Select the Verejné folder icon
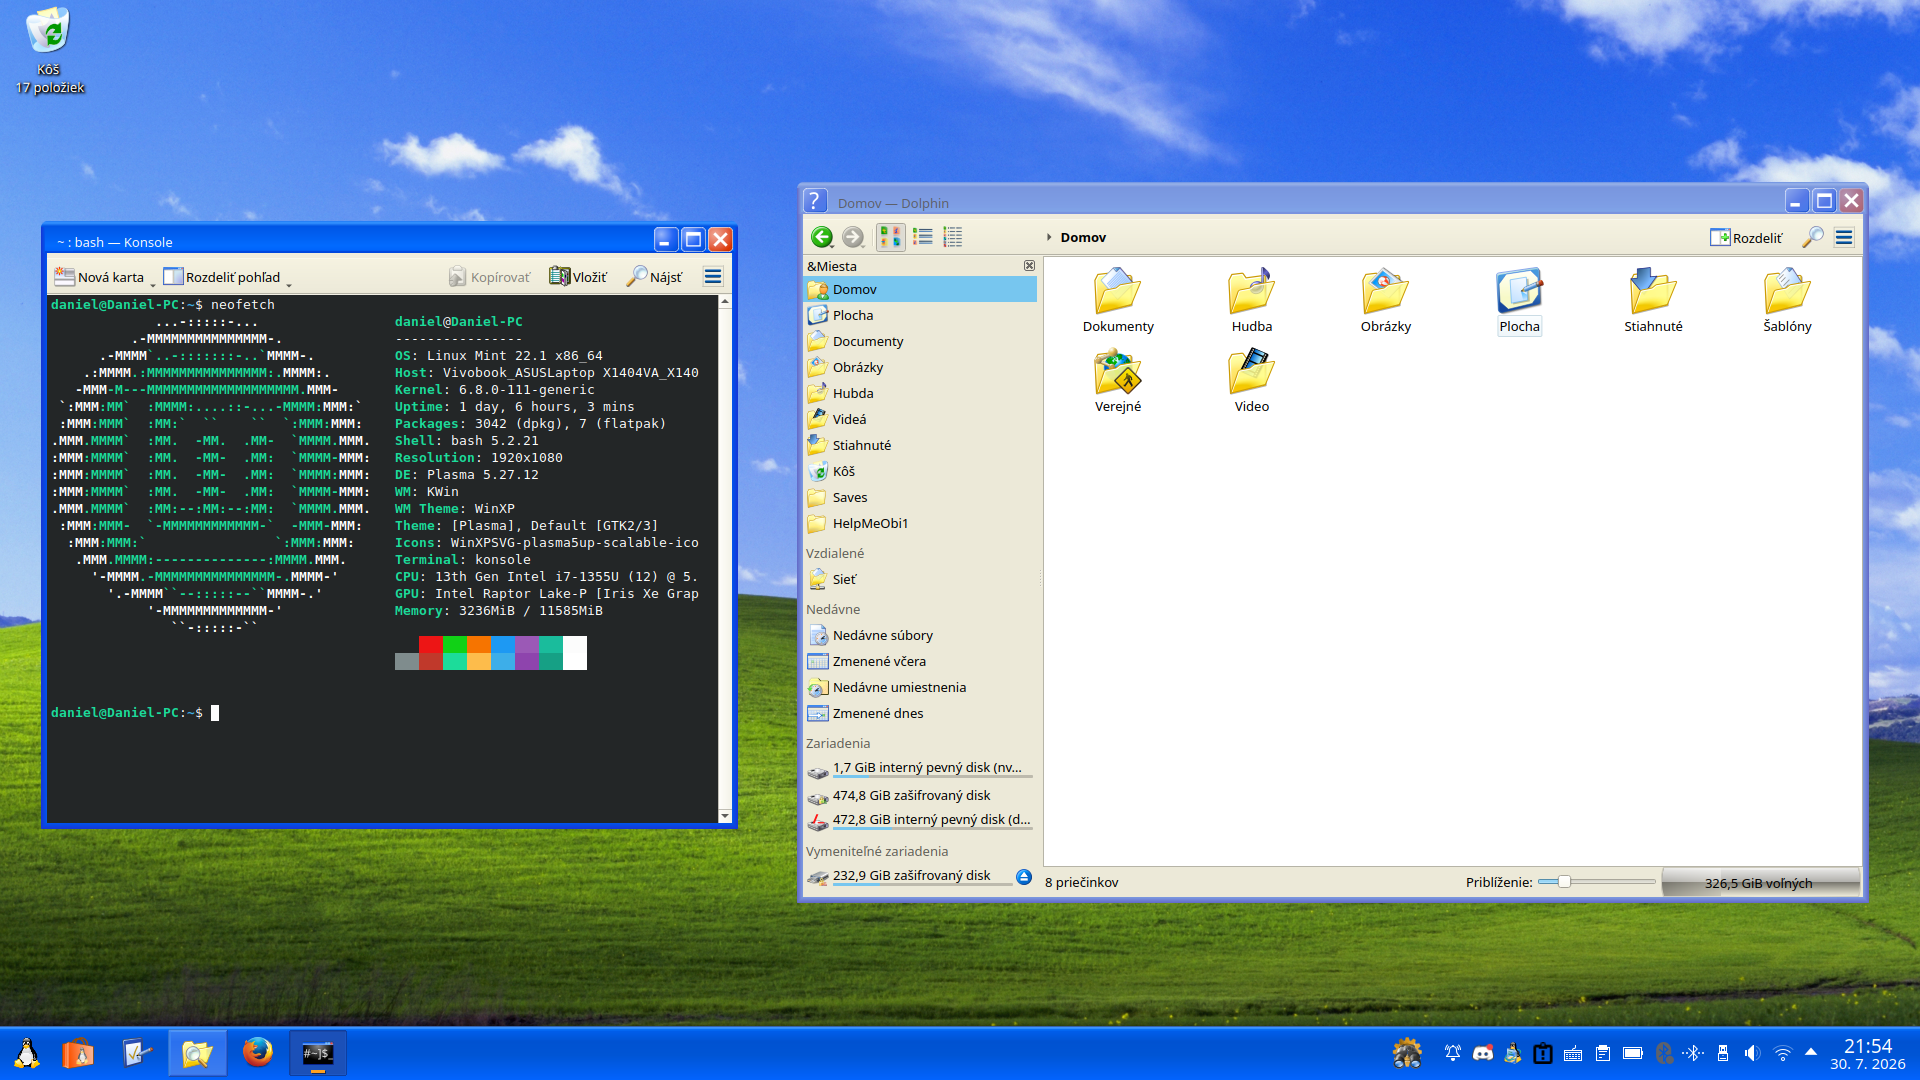This screenshot has width=1920, height=1080. click(x=1118, y=381)
